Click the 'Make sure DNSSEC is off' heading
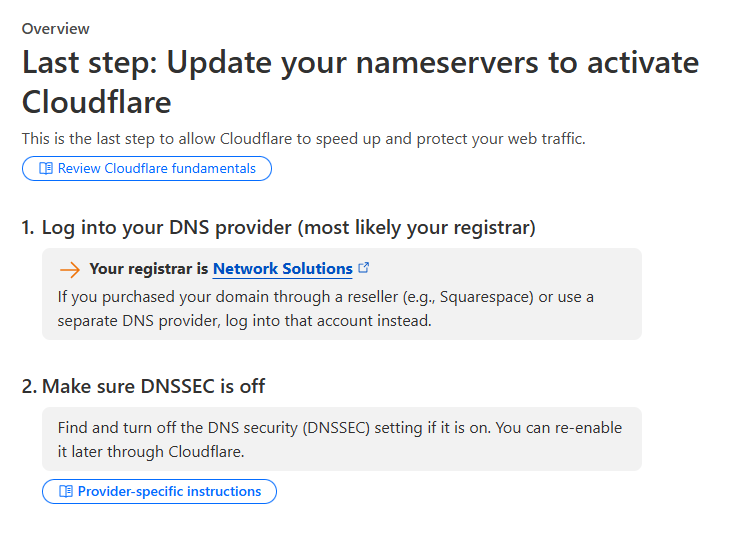750x535 pixels. pos(143,386)
